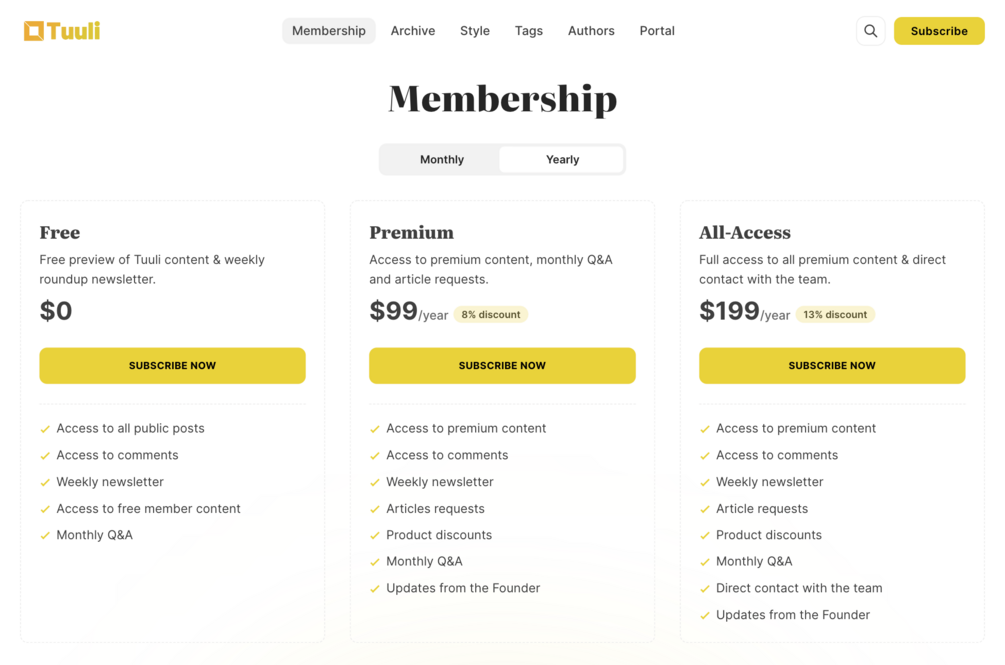Switch billing to Yearly
Image resolution: width=1005 pixels, height=665 pixels.
(562, 159)
